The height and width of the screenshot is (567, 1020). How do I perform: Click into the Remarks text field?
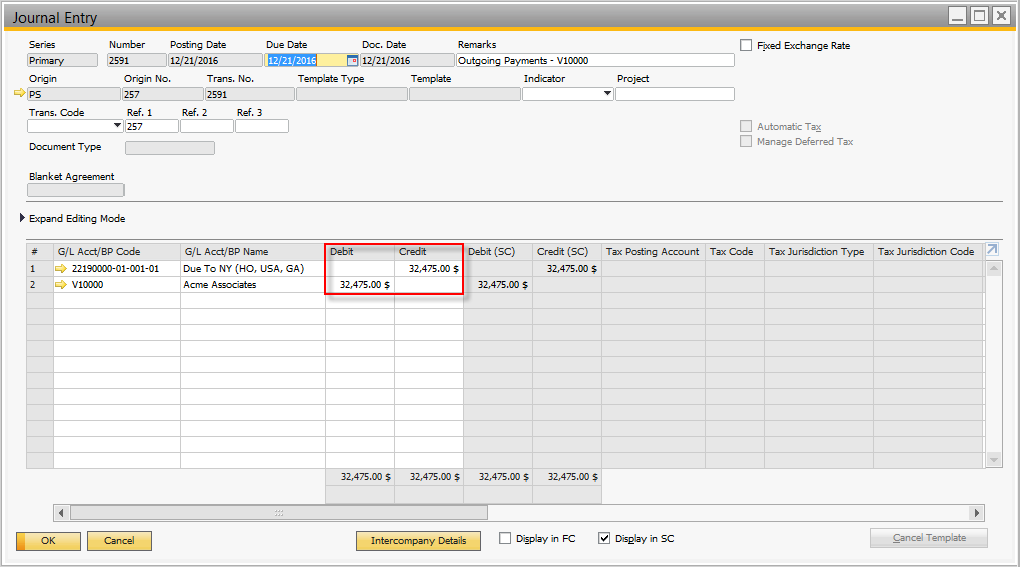click(595, 61)
